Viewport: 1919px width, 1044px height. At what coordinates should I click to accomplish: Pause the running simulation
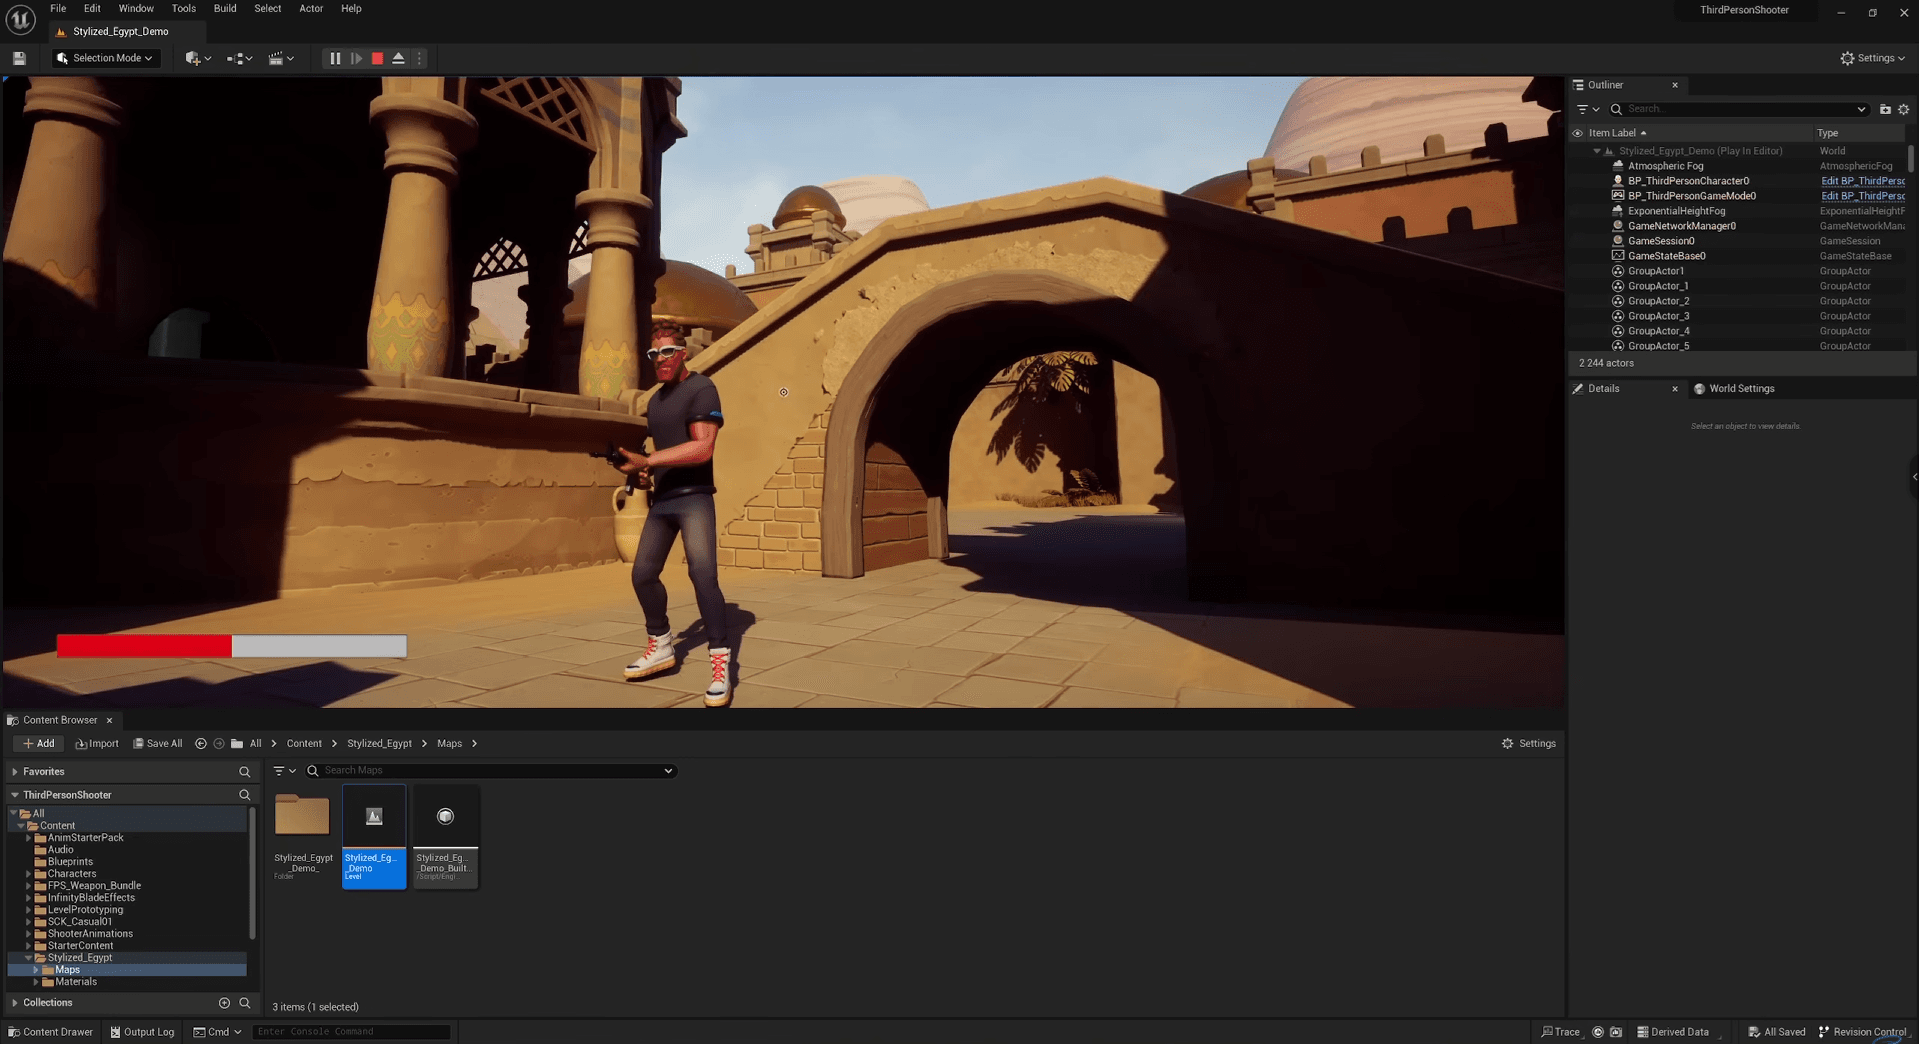coord(335,59)
